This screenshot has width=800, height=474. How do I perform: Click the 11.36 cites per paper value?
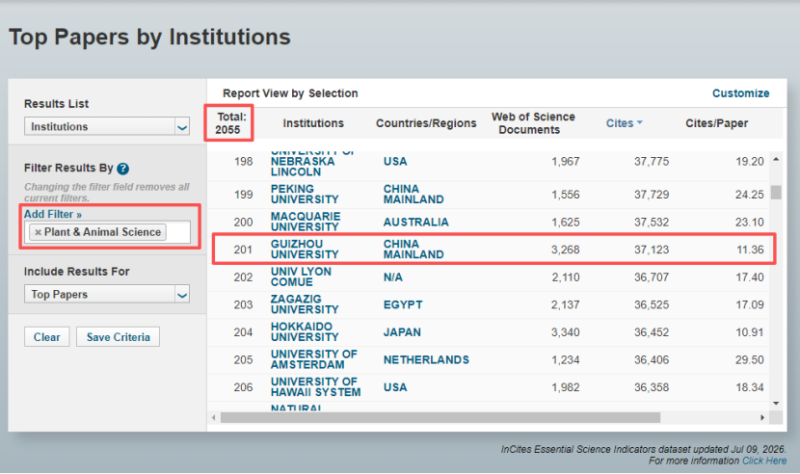(x=749, y=250)
